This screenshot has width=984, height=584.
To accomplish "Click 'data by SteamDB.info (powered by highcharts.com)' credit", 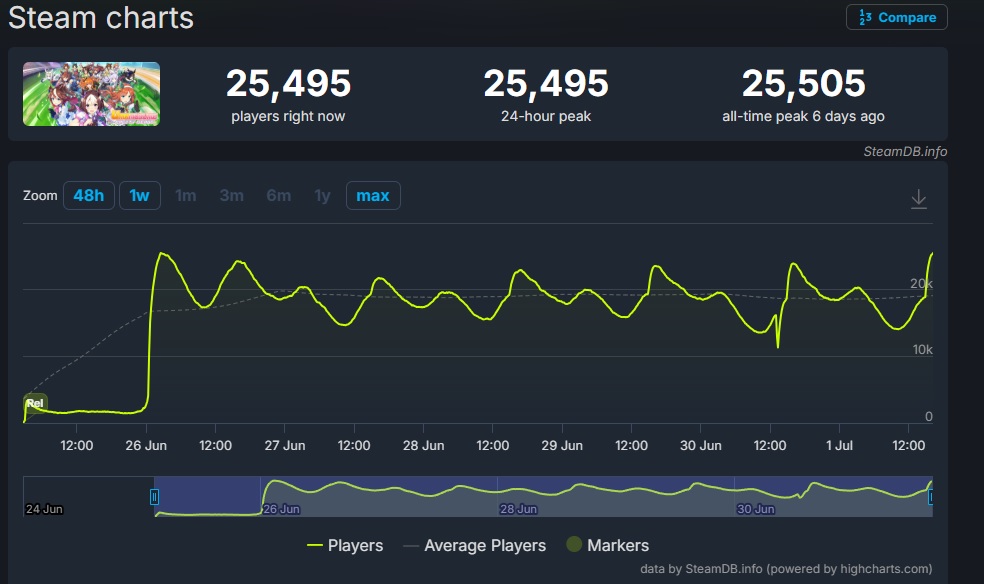I will pos(786,569).
